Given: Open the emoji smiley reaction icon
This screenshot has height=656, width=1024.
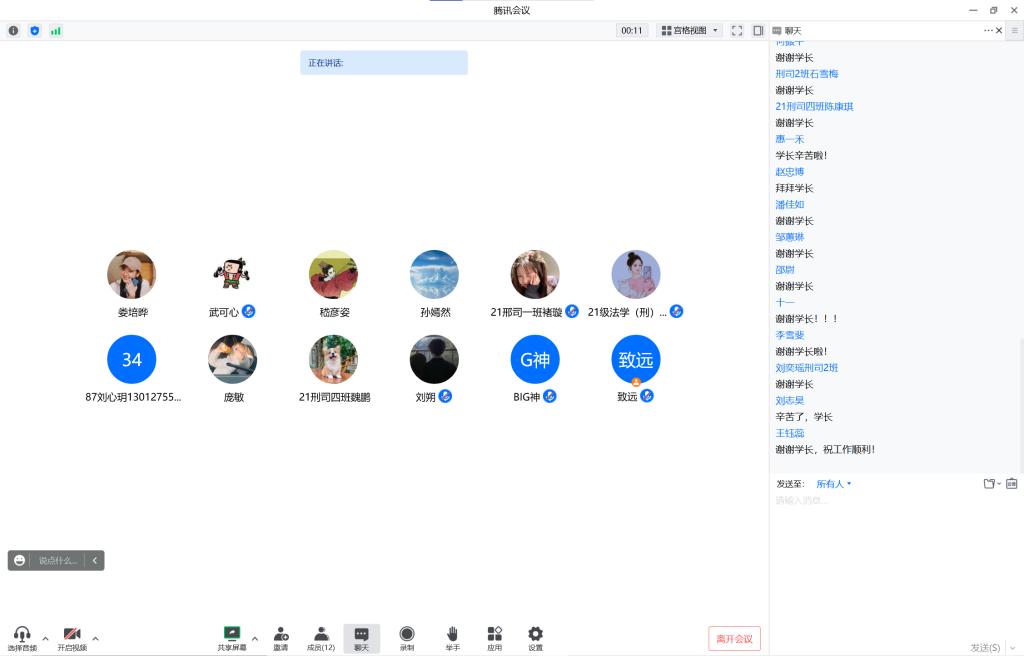Looking at the screenshot, I should [x=20, y=561].
